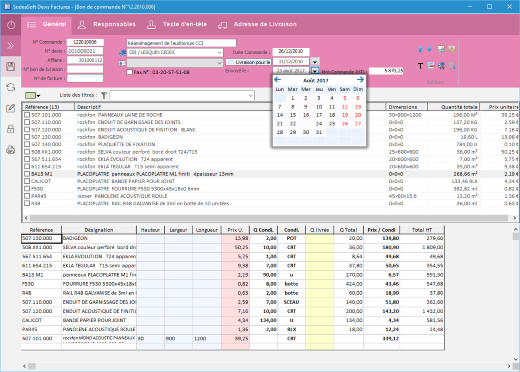Click the gold coins icon in Edition group

tap(452, 49)
